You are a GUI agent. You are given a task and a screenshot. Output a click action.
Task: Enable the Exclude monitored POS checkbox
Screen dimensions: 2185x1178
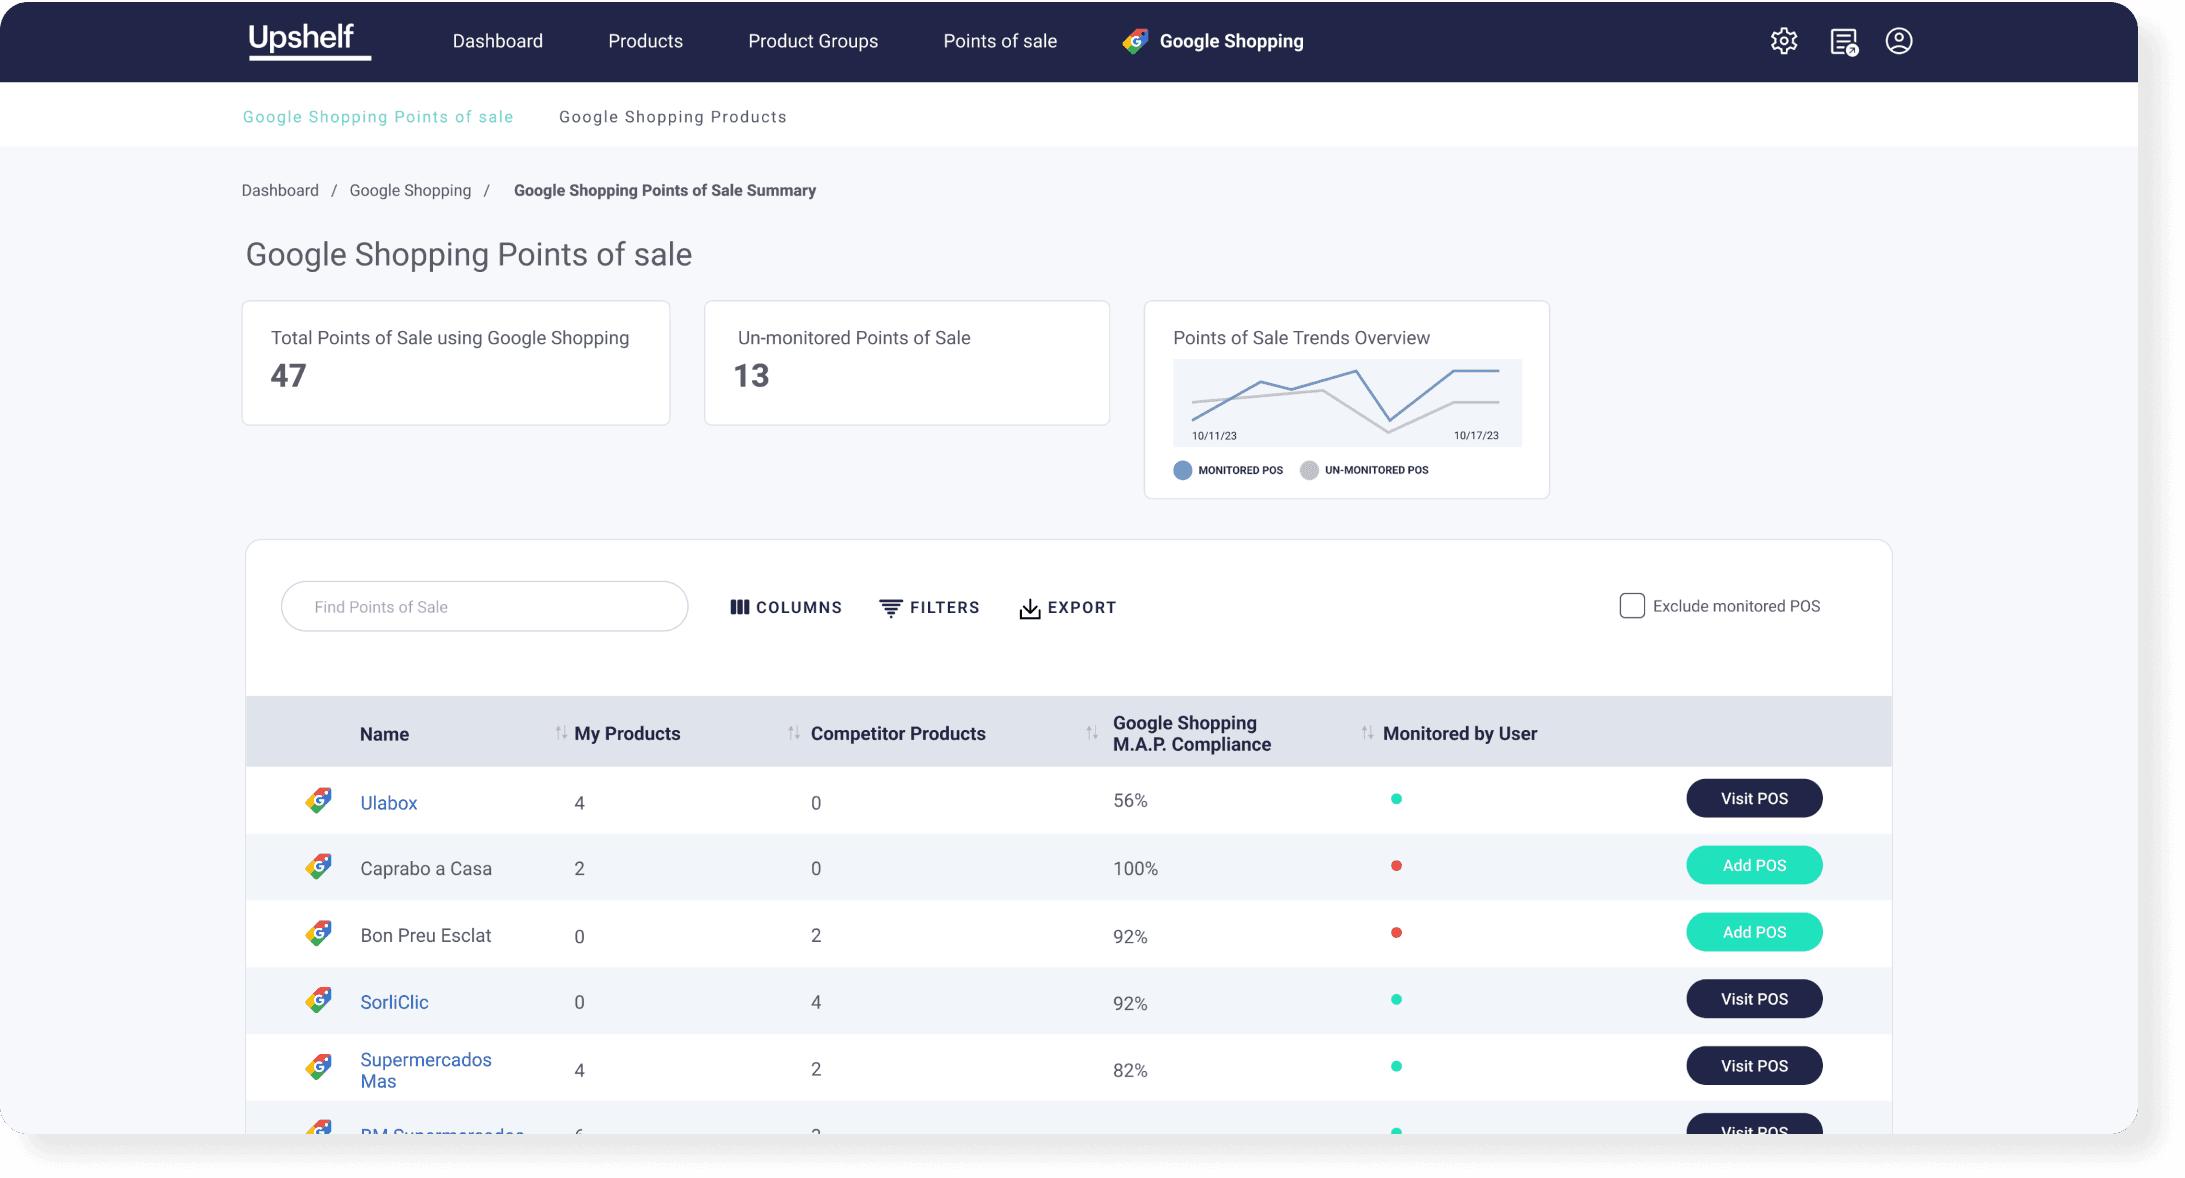pyautogui.click(x=1632, y=605)
